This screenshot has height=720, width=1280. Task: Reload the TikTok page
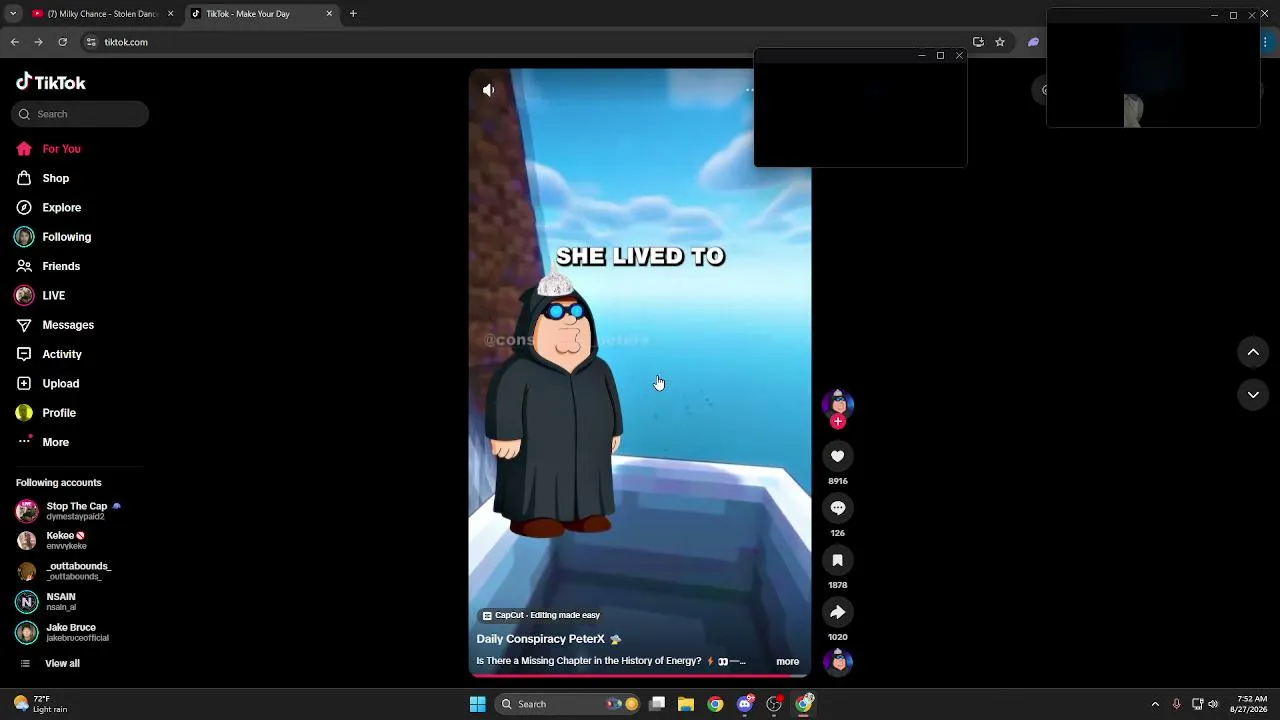click(x=62, y=42)
